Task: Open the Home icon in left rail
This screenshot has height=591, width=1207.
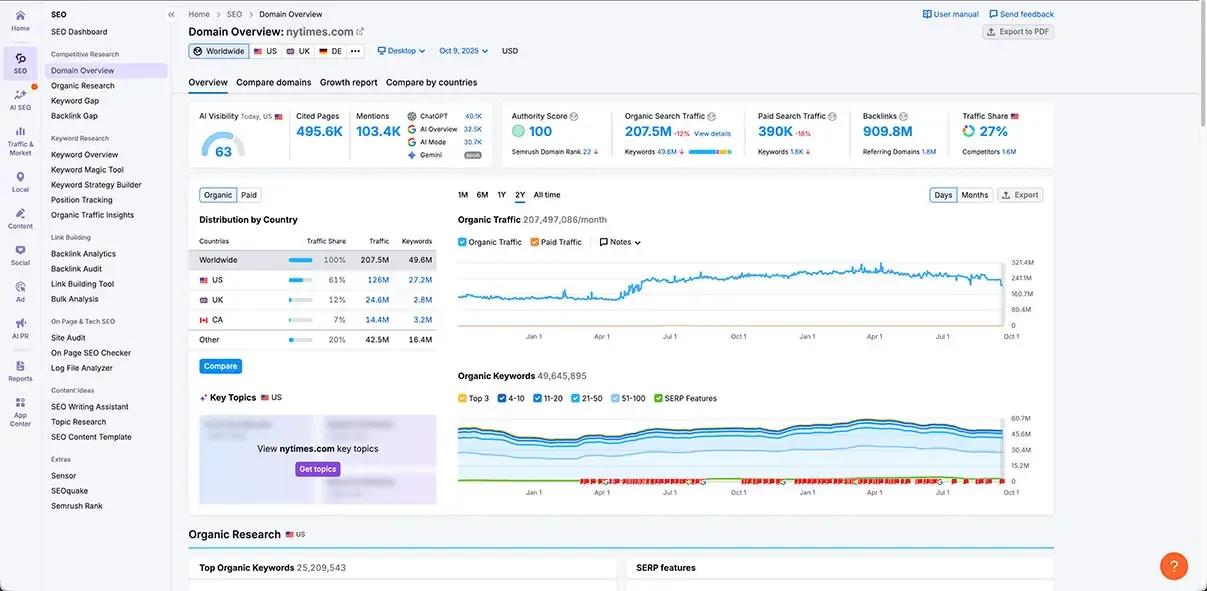Action: 20,17
